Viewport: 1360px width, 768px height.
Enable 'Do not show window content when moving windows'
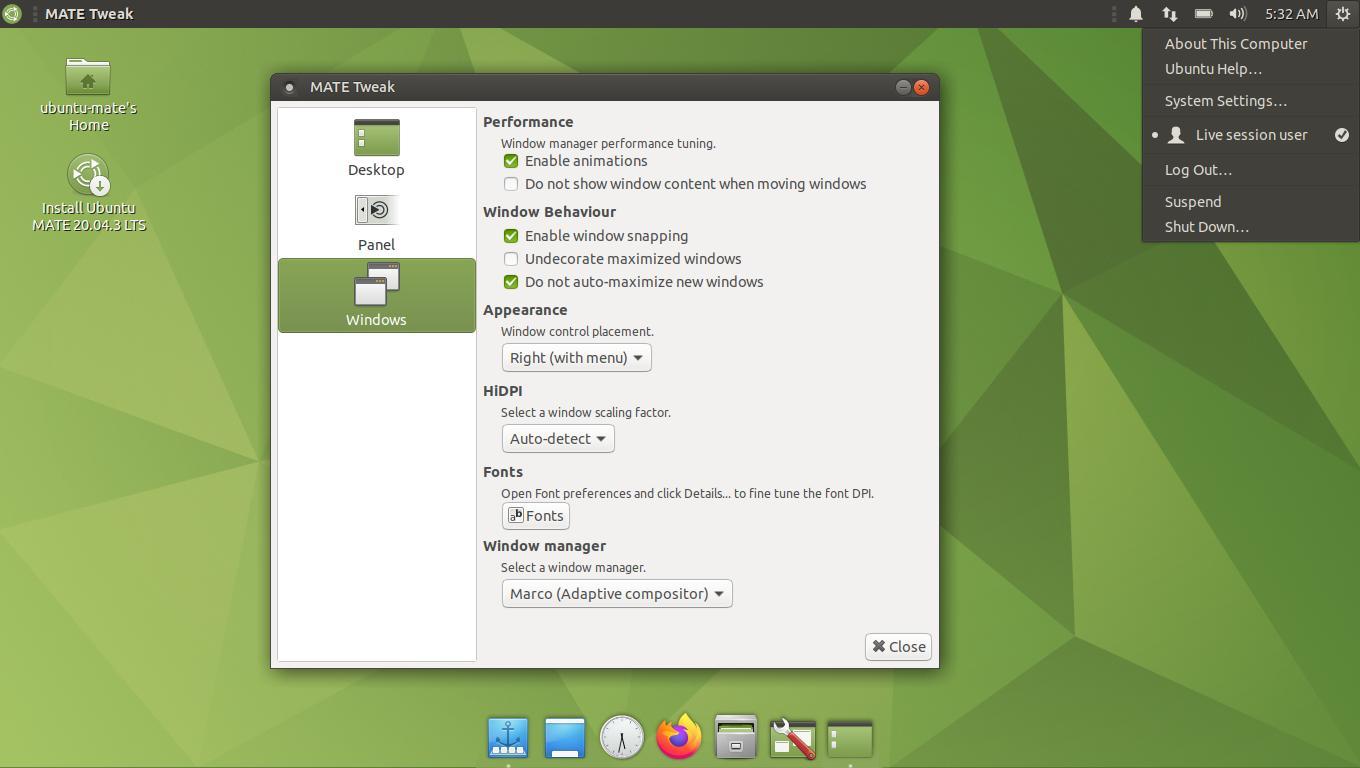511,184
